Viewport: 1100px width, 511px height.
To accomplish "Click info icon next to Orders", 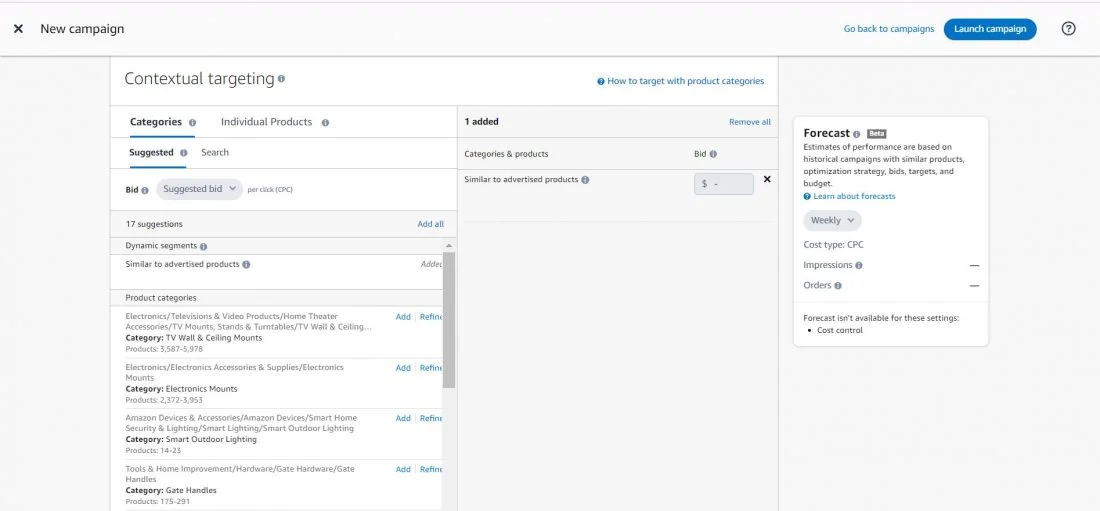I will [838, 286].
